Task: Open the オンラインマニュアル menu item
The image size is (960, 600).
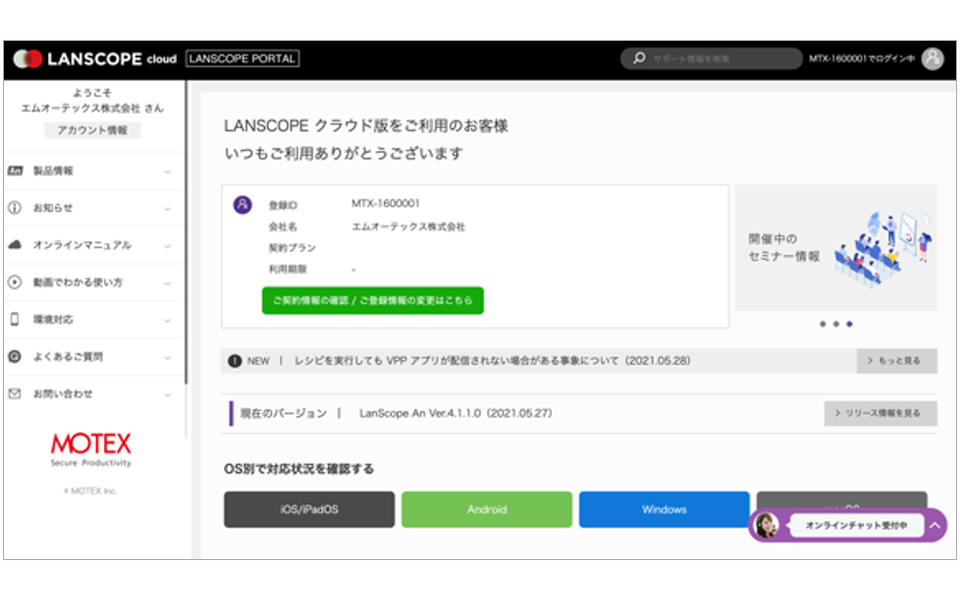Action: click(93, 245)
